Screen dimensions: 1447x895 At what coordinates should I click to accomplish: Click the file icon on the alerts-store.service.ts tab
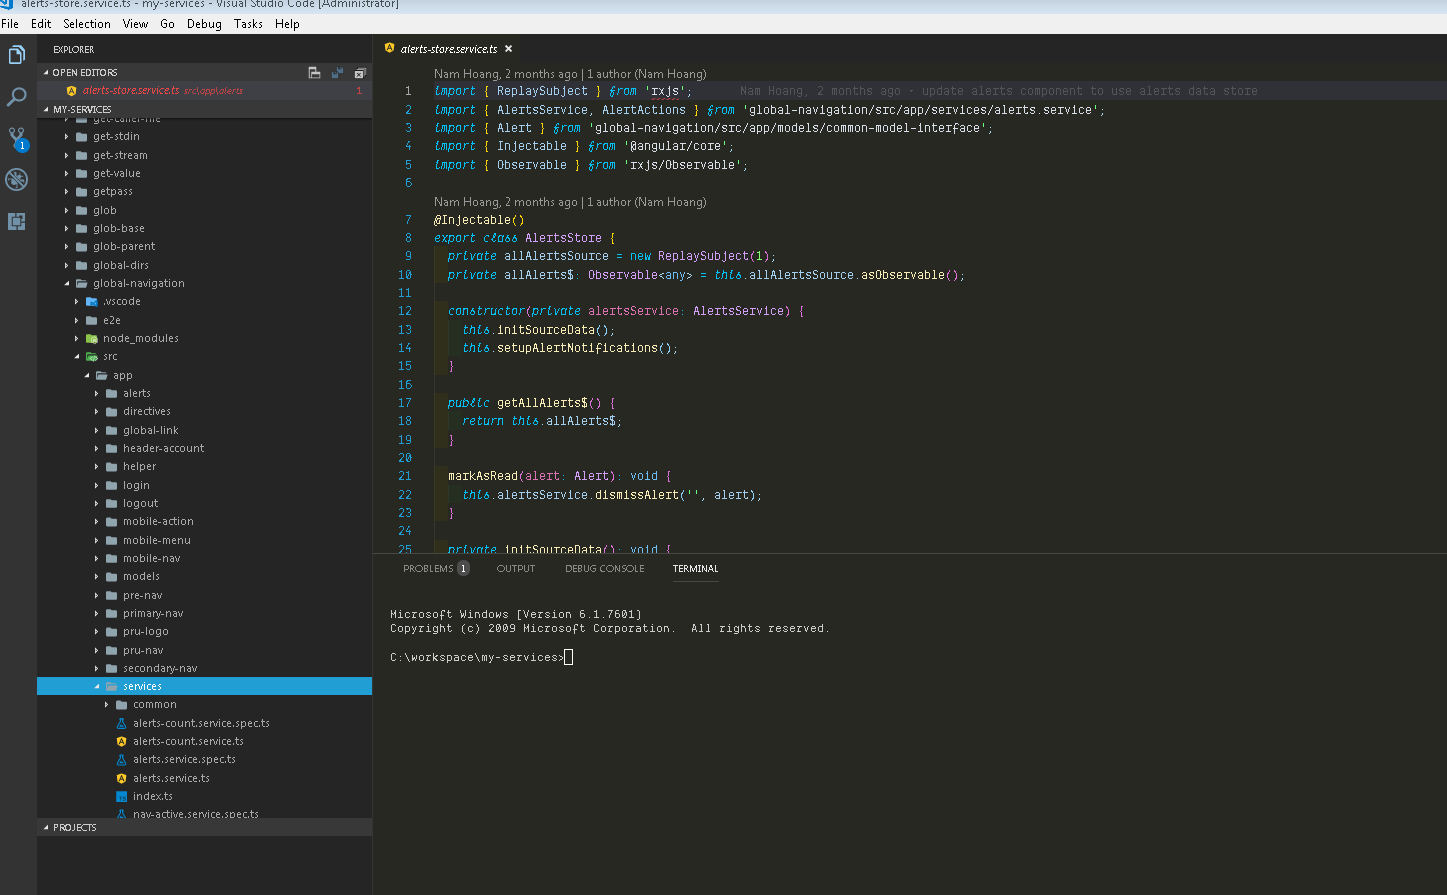pyautogui.click(x=389, y=47)
